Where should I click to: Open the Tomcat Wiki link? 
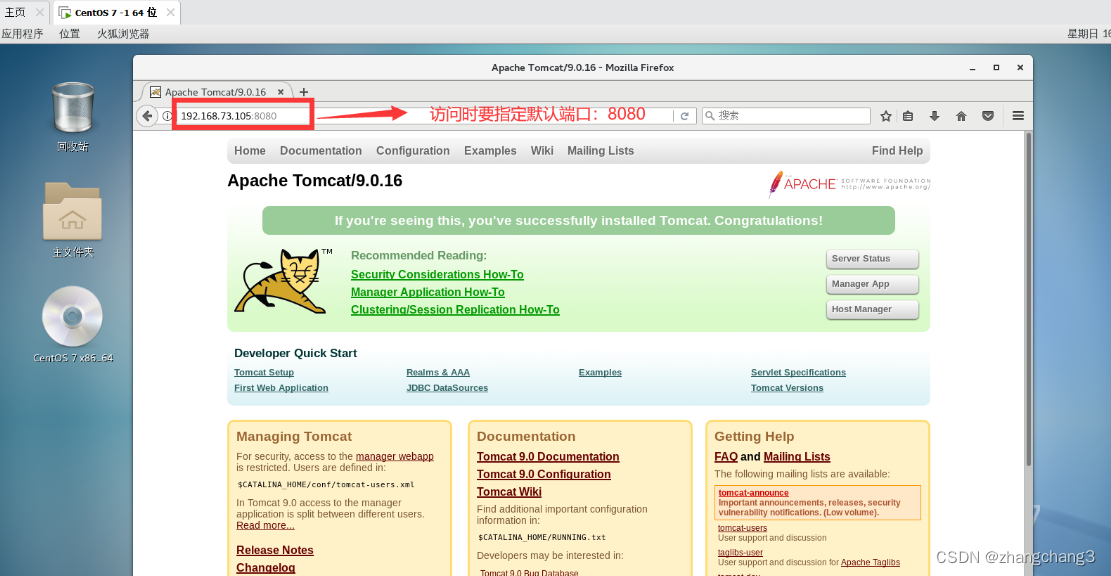coord(509,492)
